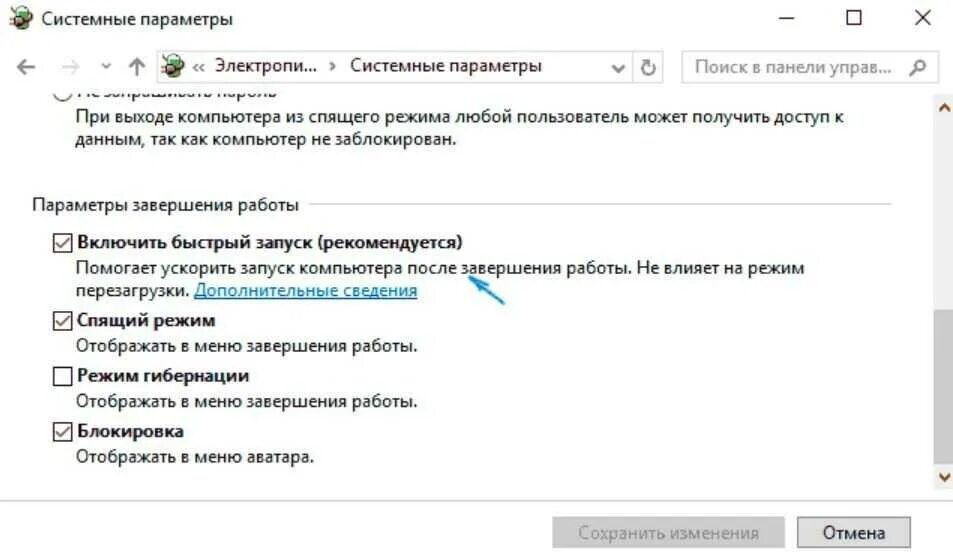Go up one level arrow
Viewport: 953px width, 559px height.
pos(137,66)
